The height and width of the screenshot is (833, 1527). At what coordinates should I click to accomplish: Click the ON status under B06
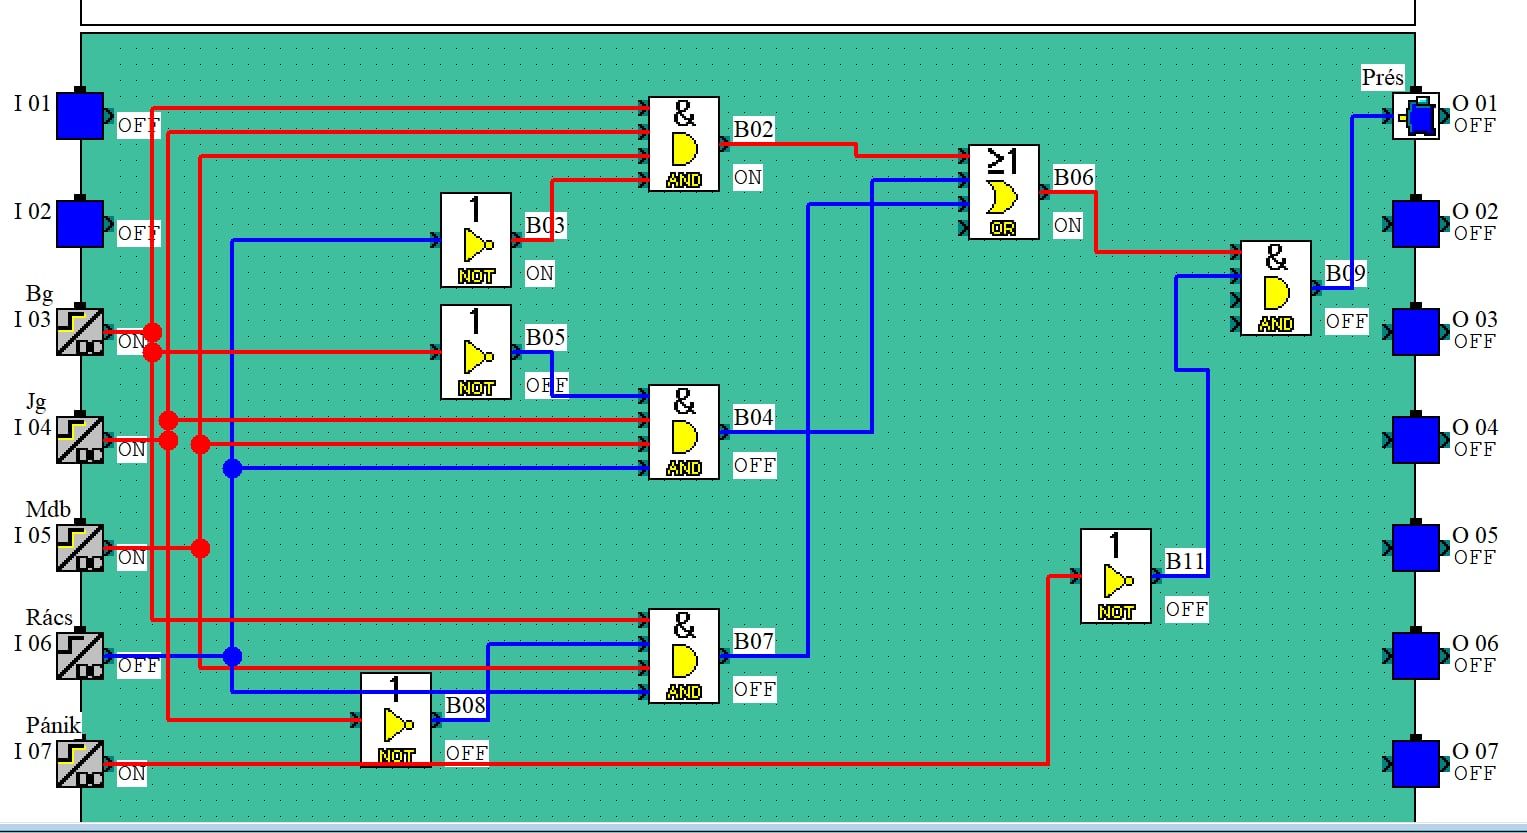tap(1068, 225)
